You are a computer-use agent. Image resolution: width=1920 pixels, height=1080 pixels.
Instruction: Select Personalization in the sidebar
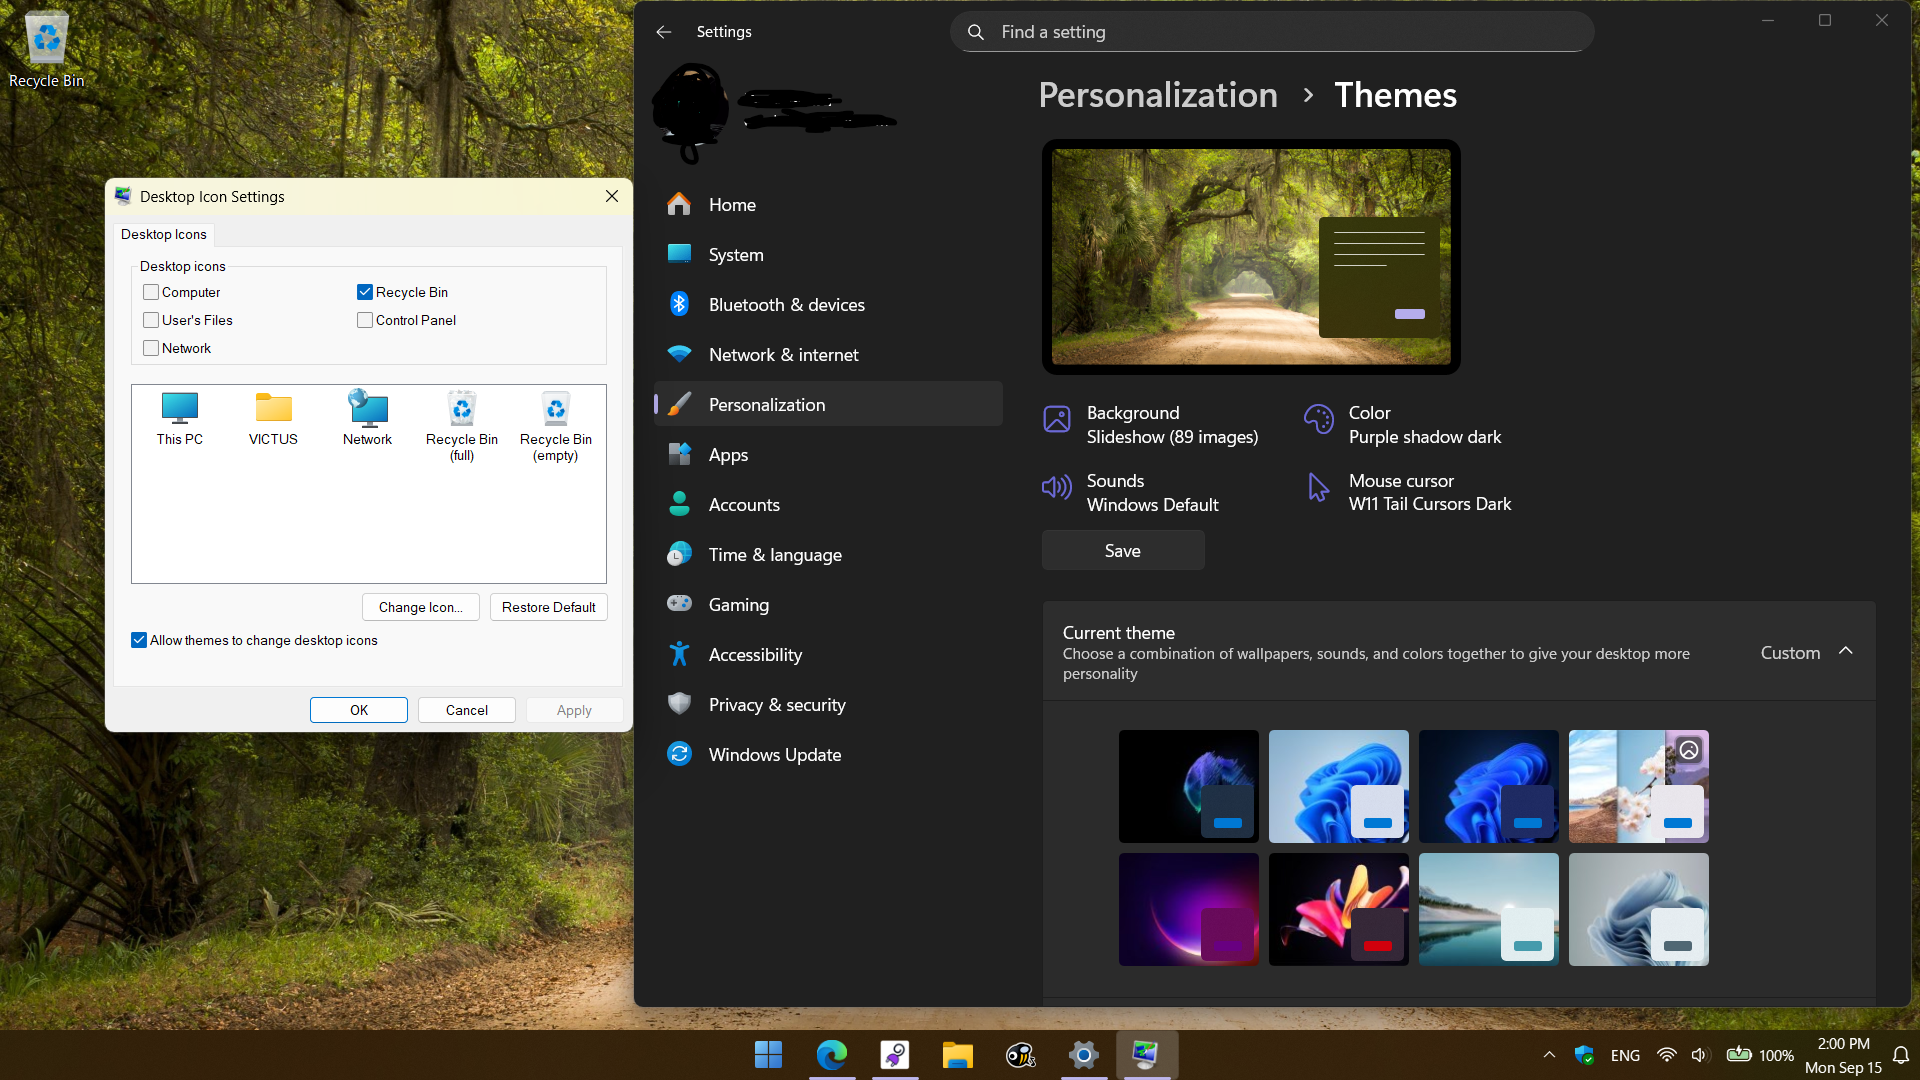[828, 404]
